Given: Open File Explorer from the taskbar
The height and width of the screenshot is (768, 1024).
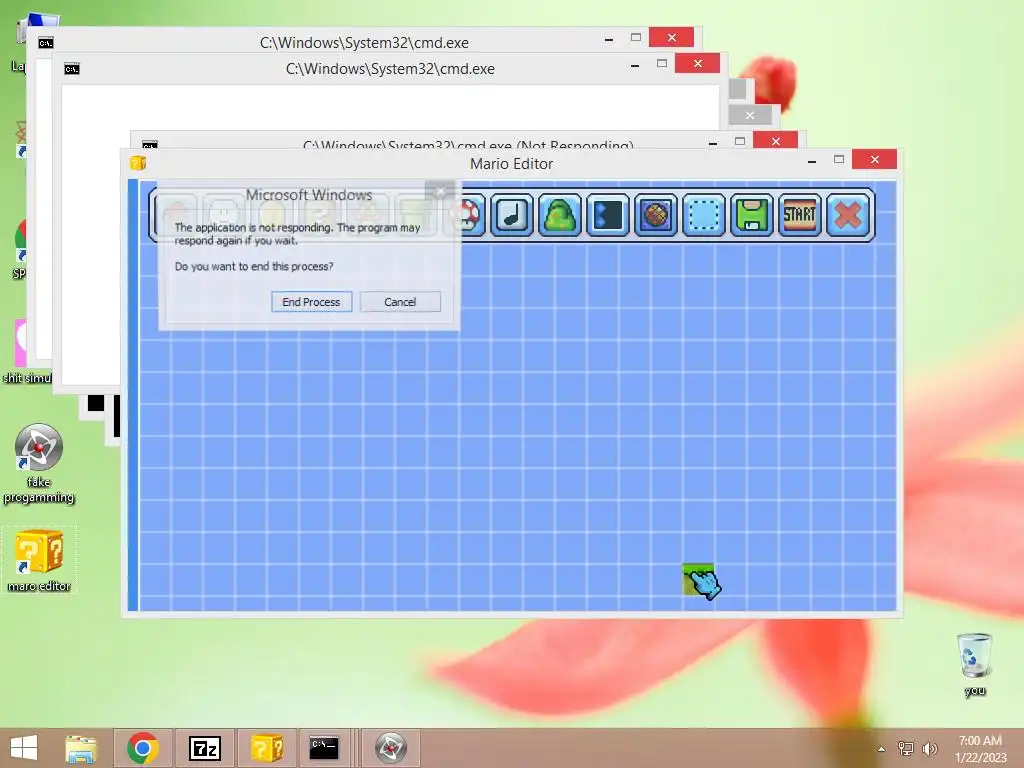Looking at the screenshot, I should click(x=81, y=748).
